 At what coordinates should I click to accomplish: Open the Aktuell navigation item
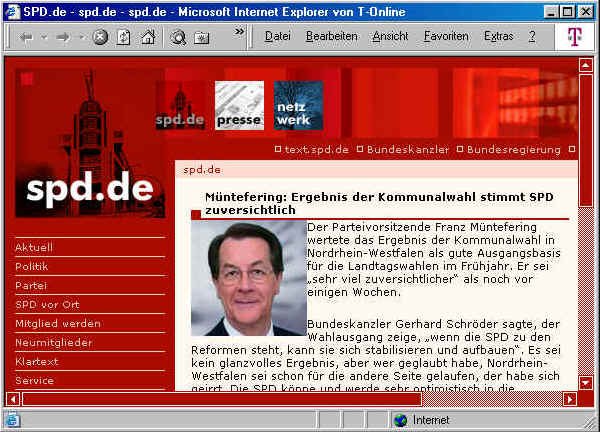click(x=90, y=247)
